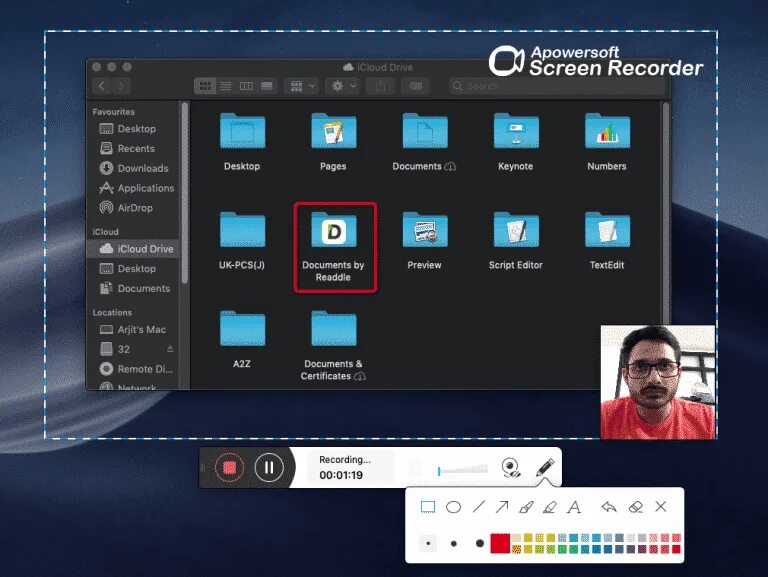
Task: Close the annotation toolbar with X
Action: pos(661,506)
